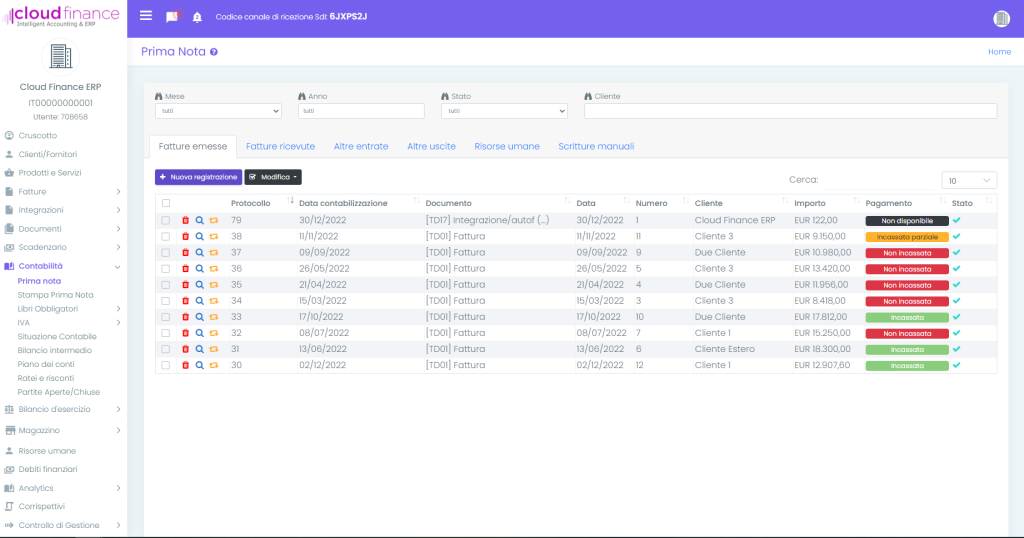
Task: View details of protocollo 32
Action: point(200,333)
